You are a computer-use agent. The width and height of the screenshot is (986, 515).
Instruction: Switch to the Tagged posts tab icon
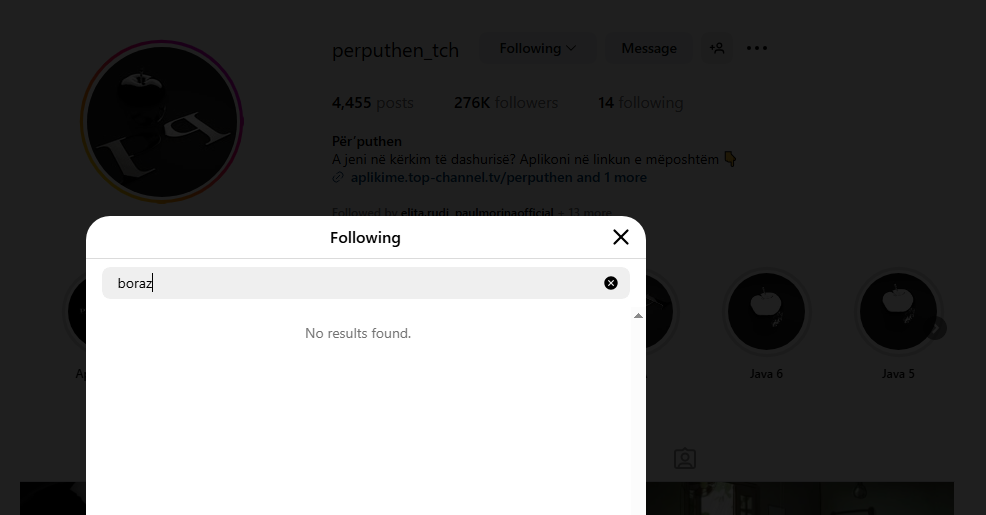click(x=685, y=459)
